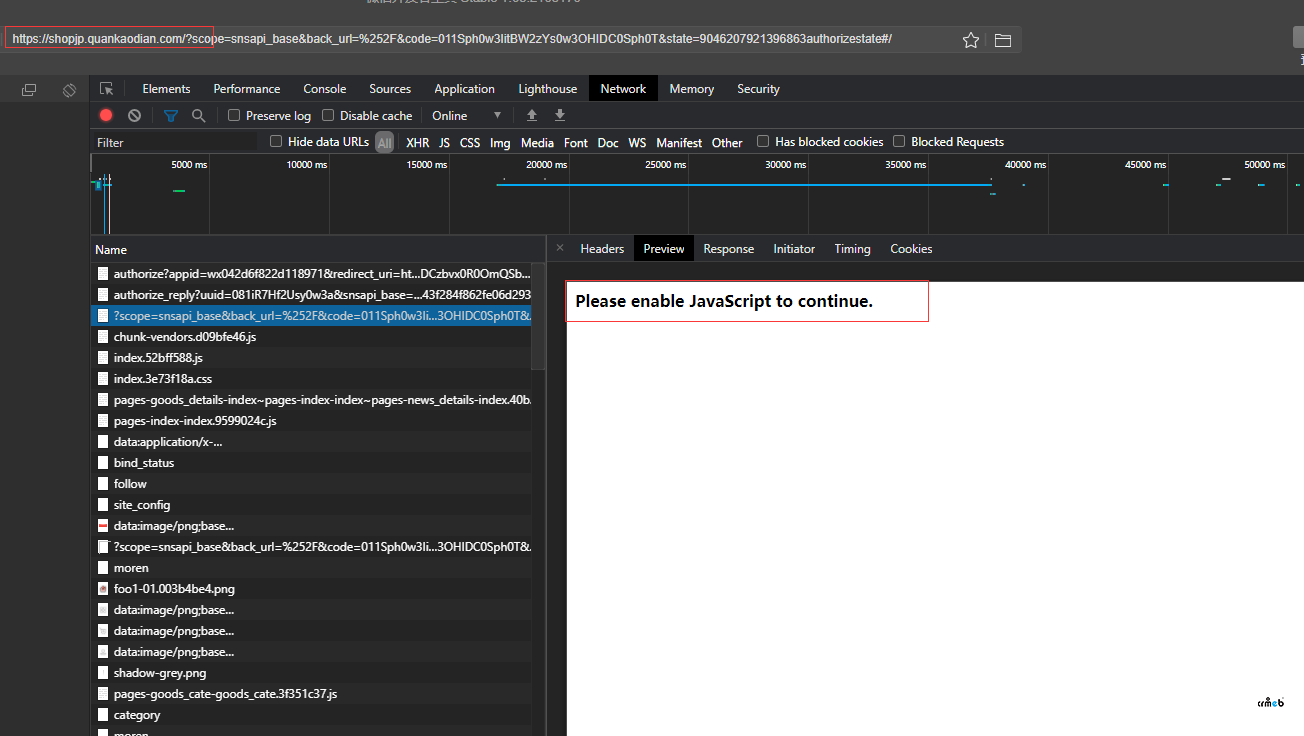This screenshot has height=736, width=1304.
Task: Import HAR file with upload arrow
Action: click(x=532, y=116)
